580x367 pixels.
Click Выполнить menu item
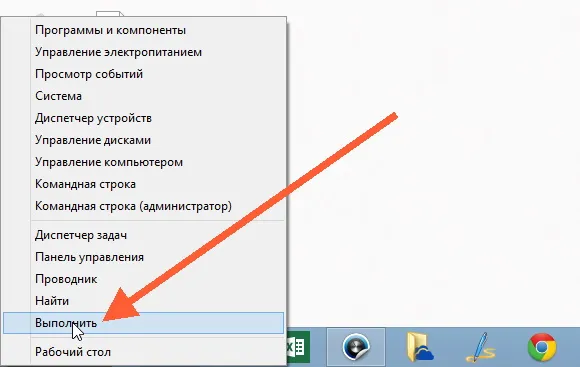pyautogui.click(x=144, y=323)
